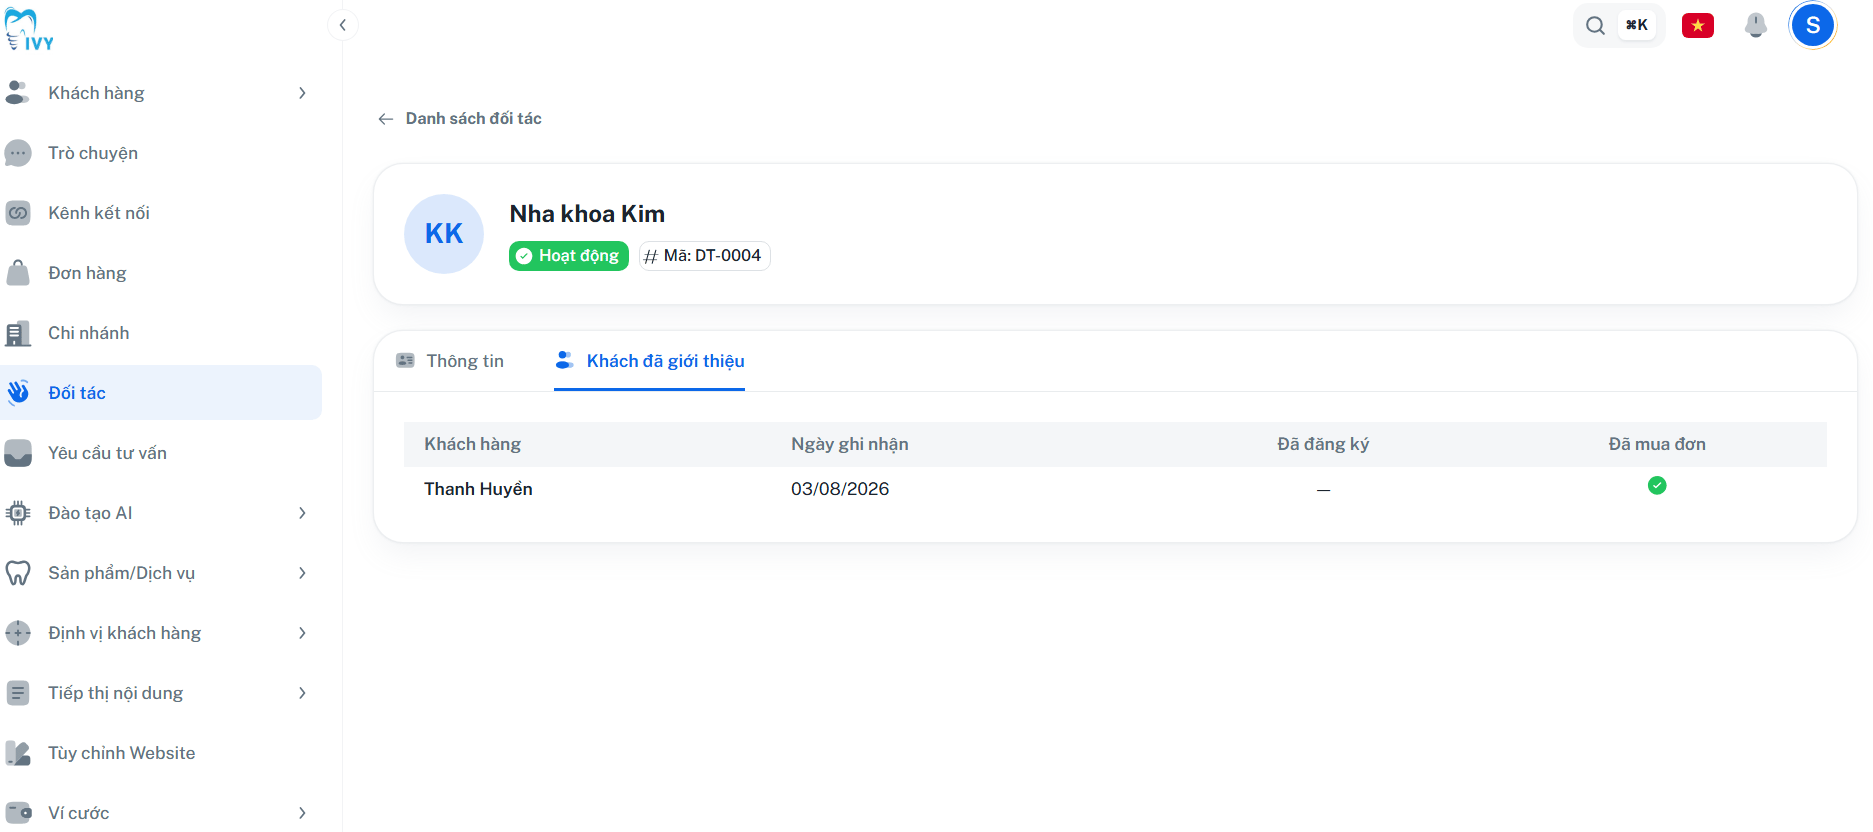Click the Đơn hàng shopping bag icon

(18, 273)
